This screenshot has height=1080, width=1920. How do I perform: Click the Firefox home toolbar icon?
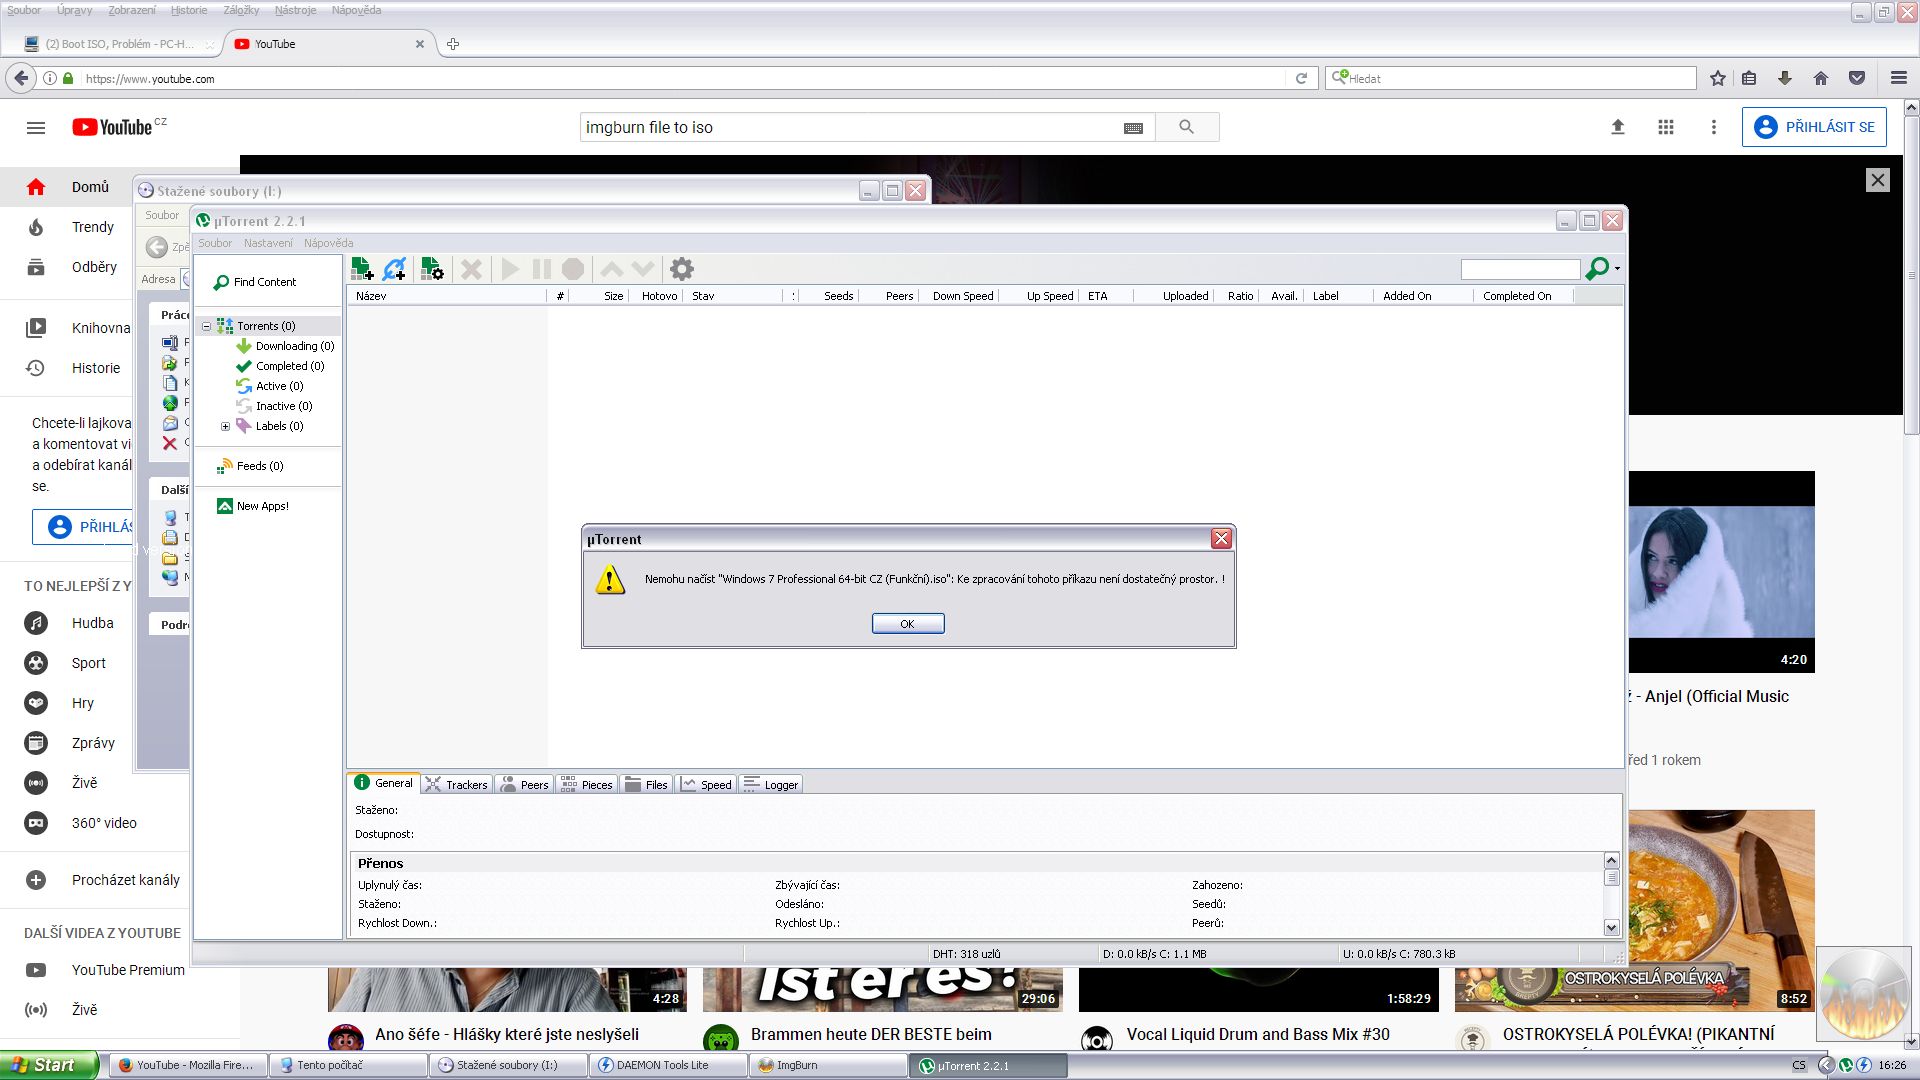click(x=1820, y=78)
